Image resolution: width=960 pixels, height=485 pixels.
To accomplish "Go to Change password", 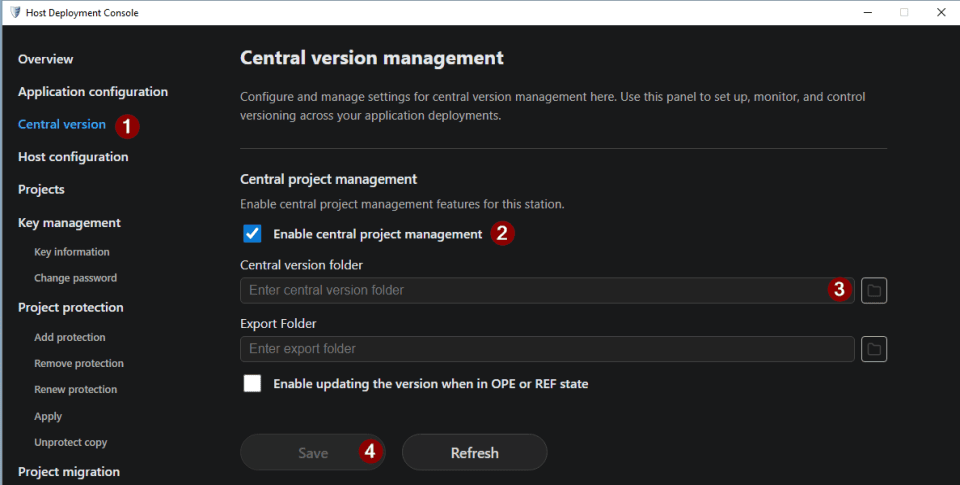I will pyautogui.click(x=75, y=278).
